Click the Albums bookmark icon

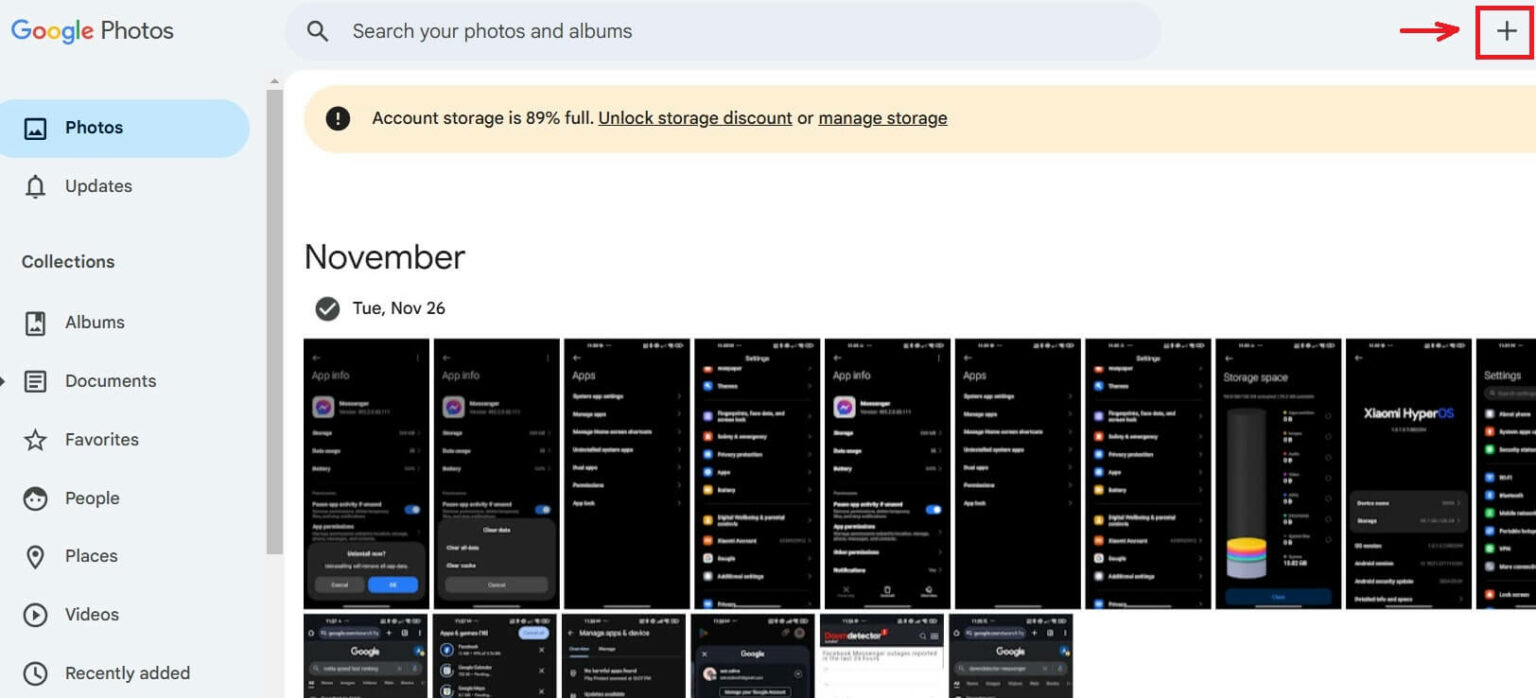click(35, 323)
